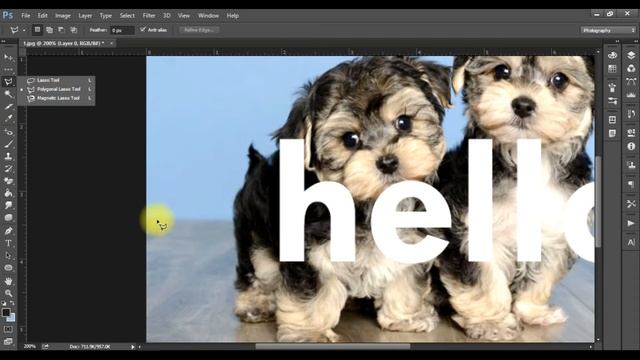640x360 pixels.
Task: Toggle the Anti-alias checkbox
Action: (143, 30)
